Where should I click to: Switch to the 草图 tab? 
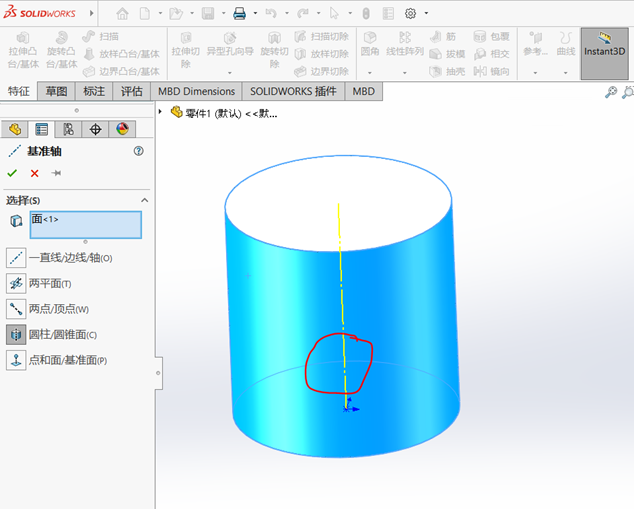pos(56,91)
